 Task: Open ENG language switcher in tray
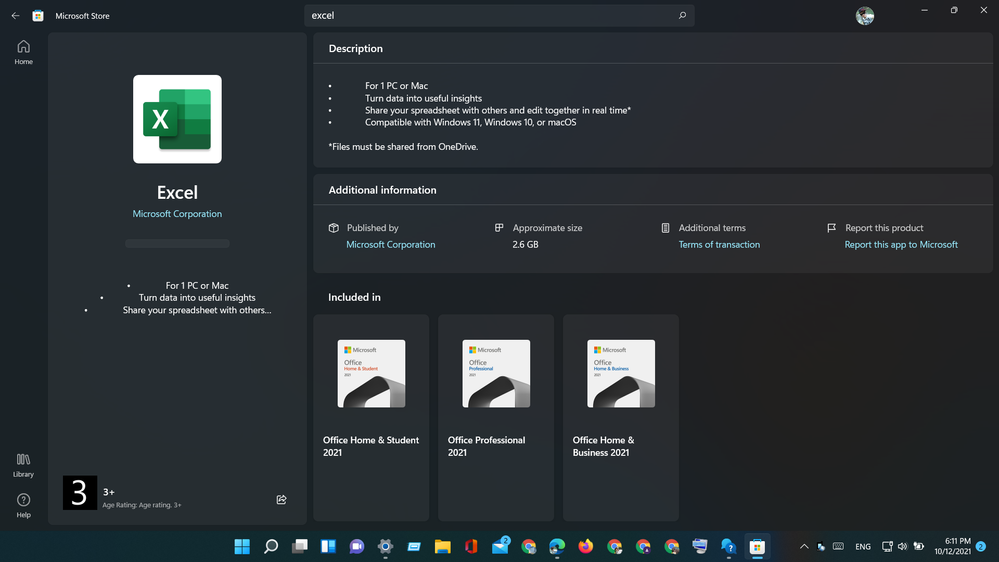pos(863,547)
